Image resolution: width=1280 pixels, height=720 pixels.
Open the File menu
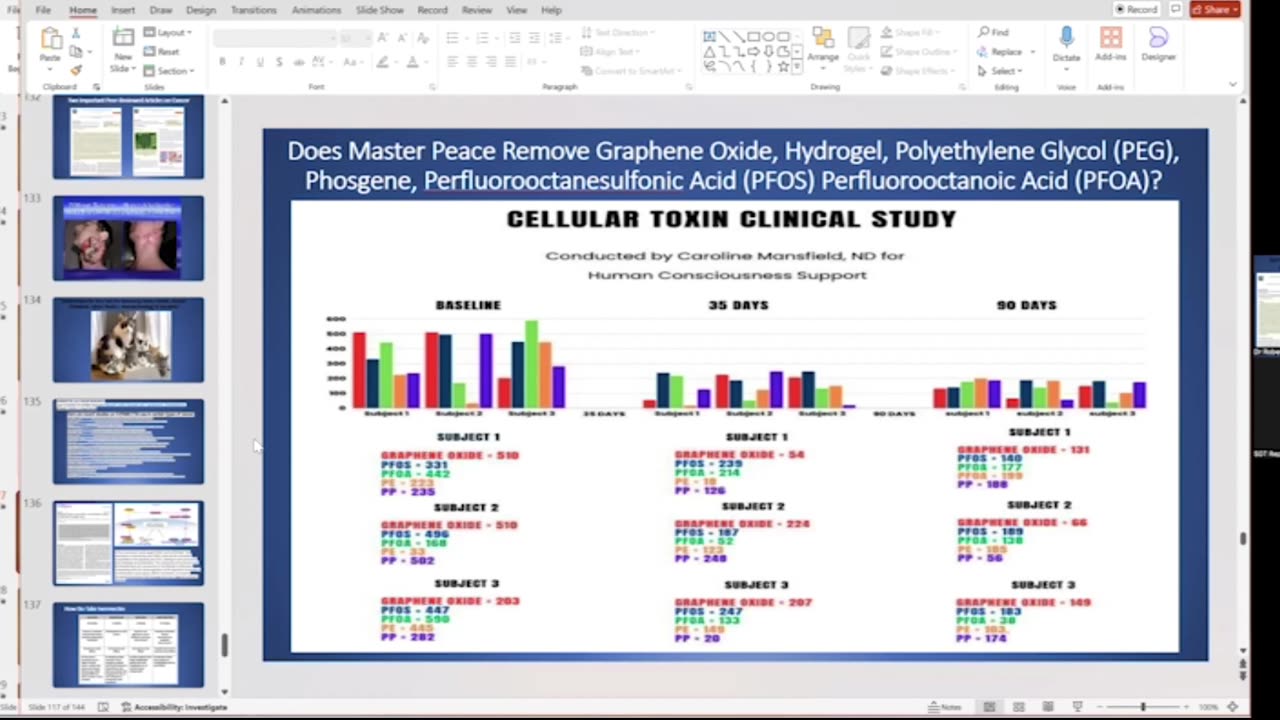[x=43, y=10]
